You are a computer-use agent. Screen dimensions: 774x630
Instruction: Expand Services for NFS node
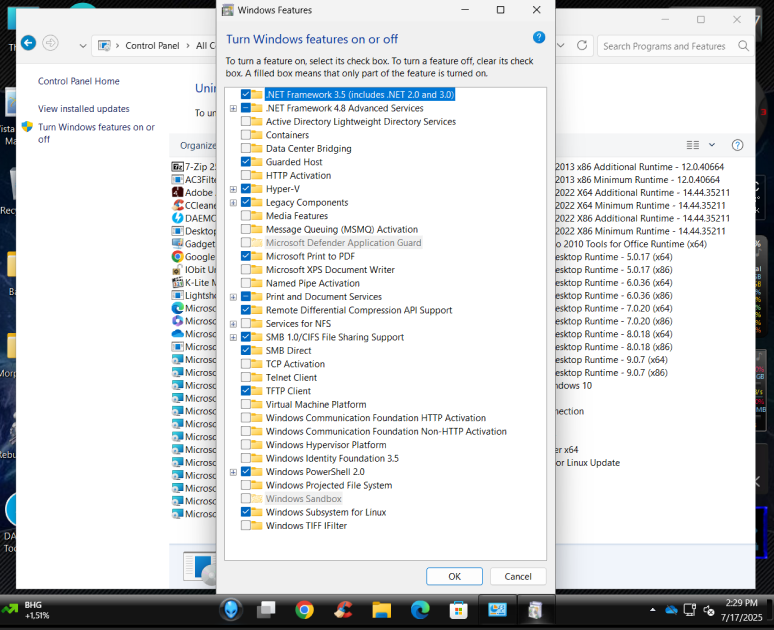coord(233,324)
